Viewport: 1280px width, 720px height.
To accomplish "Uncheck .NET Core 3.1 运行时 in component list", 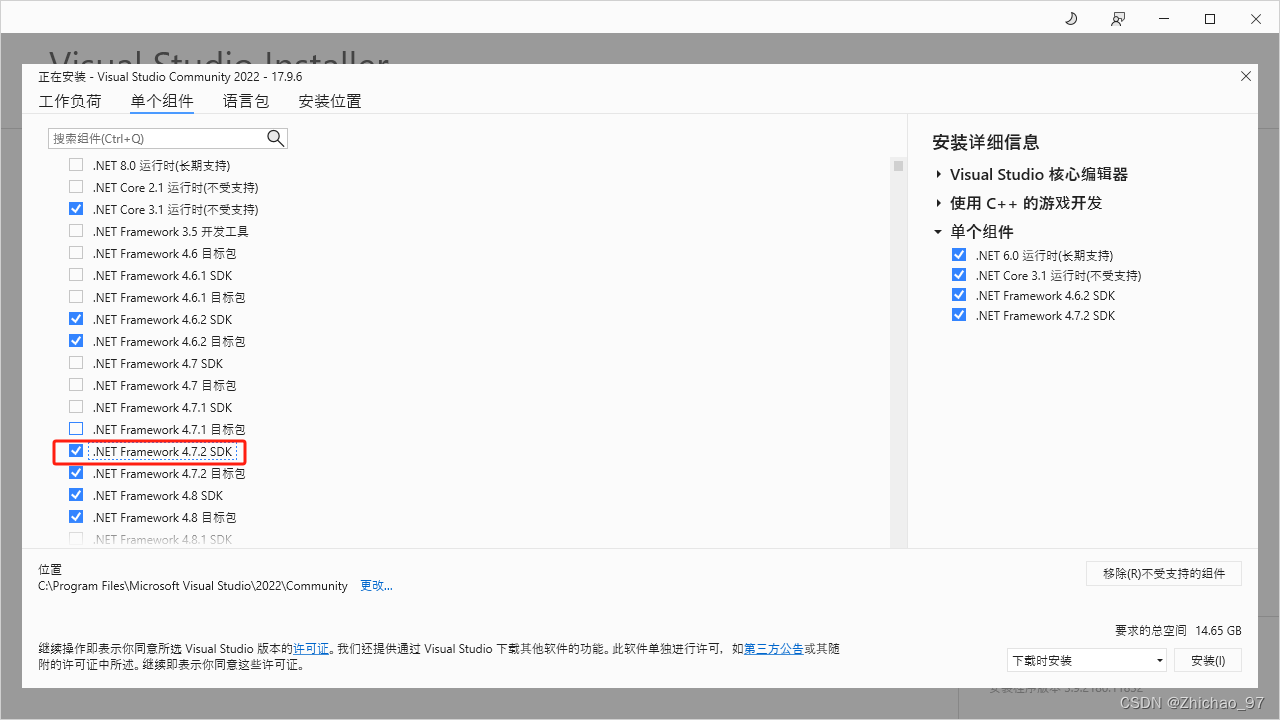I will (x=76, y=209).
